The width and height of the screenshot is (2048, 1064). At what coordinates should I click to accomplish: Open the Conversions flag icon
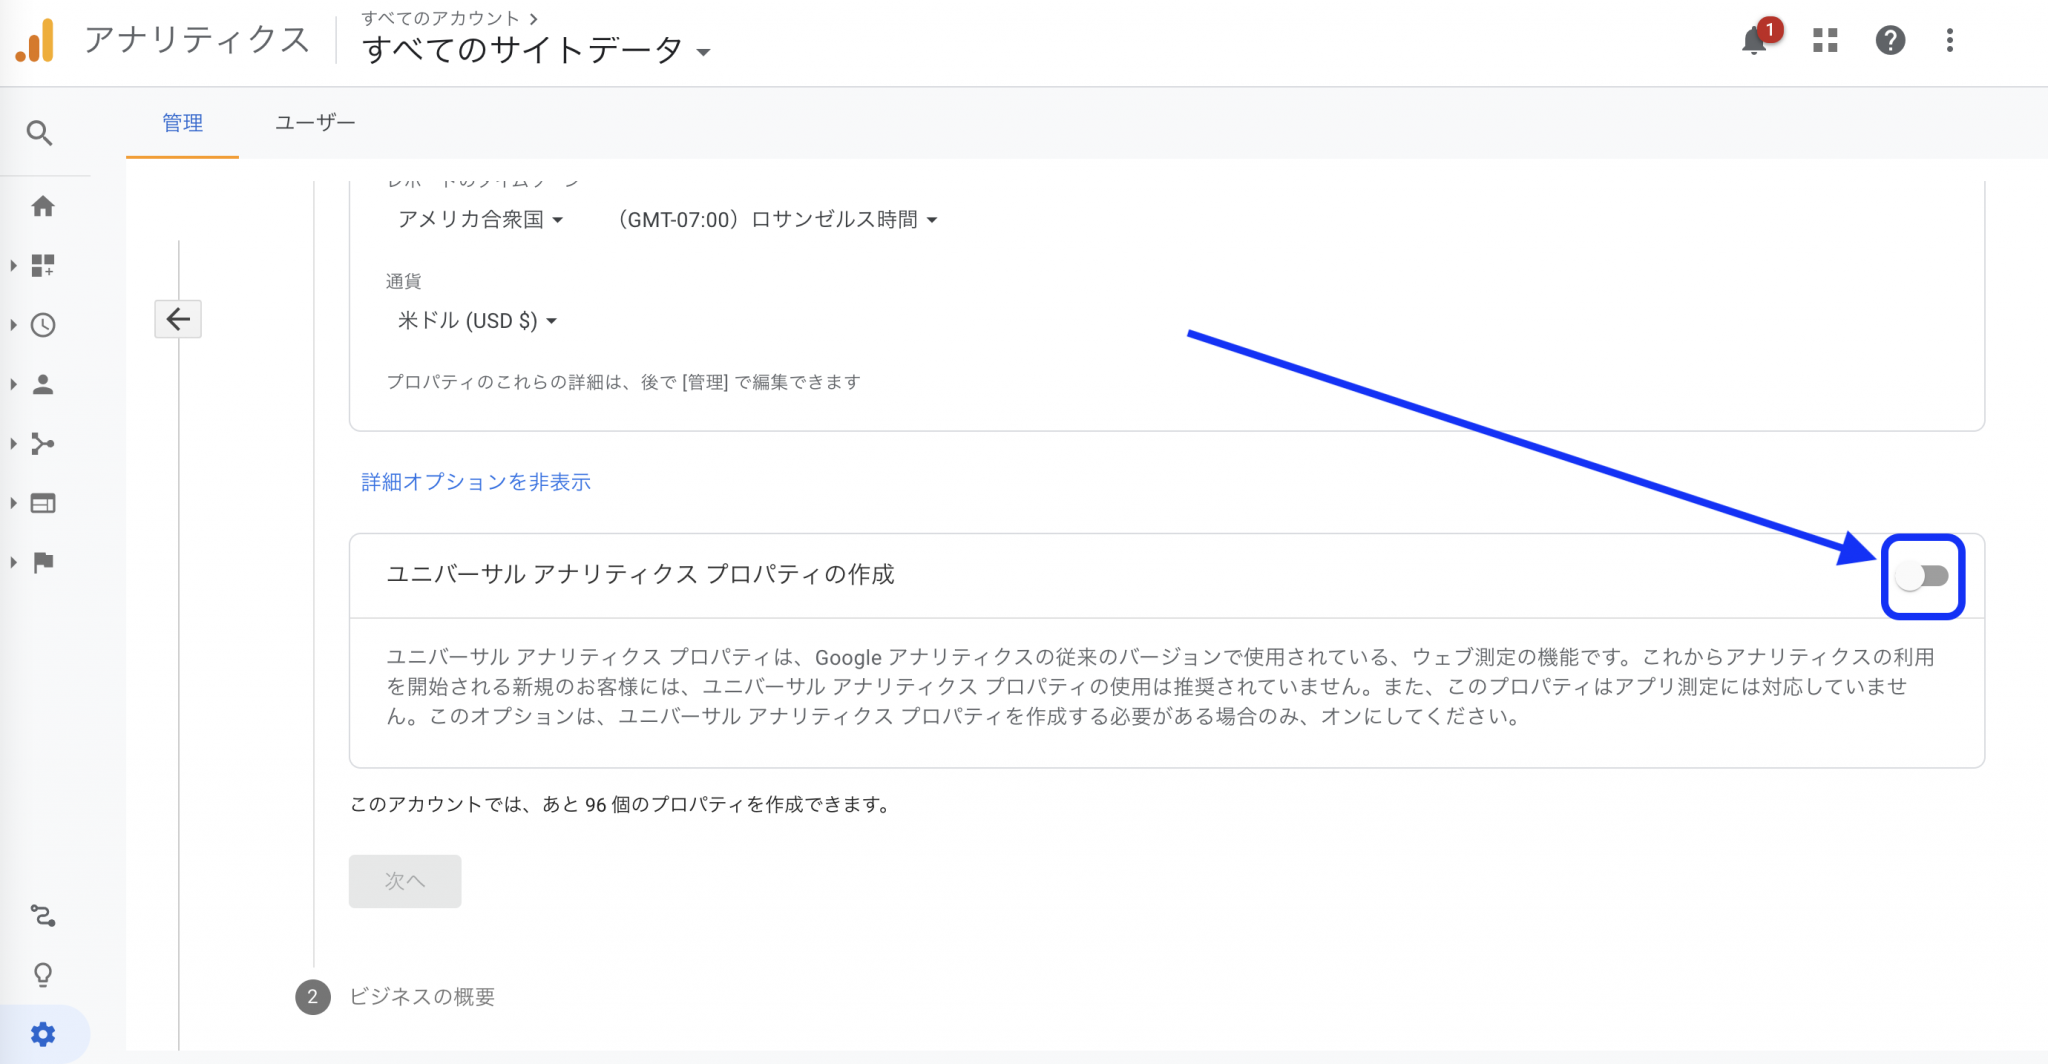tap(42, 562)
